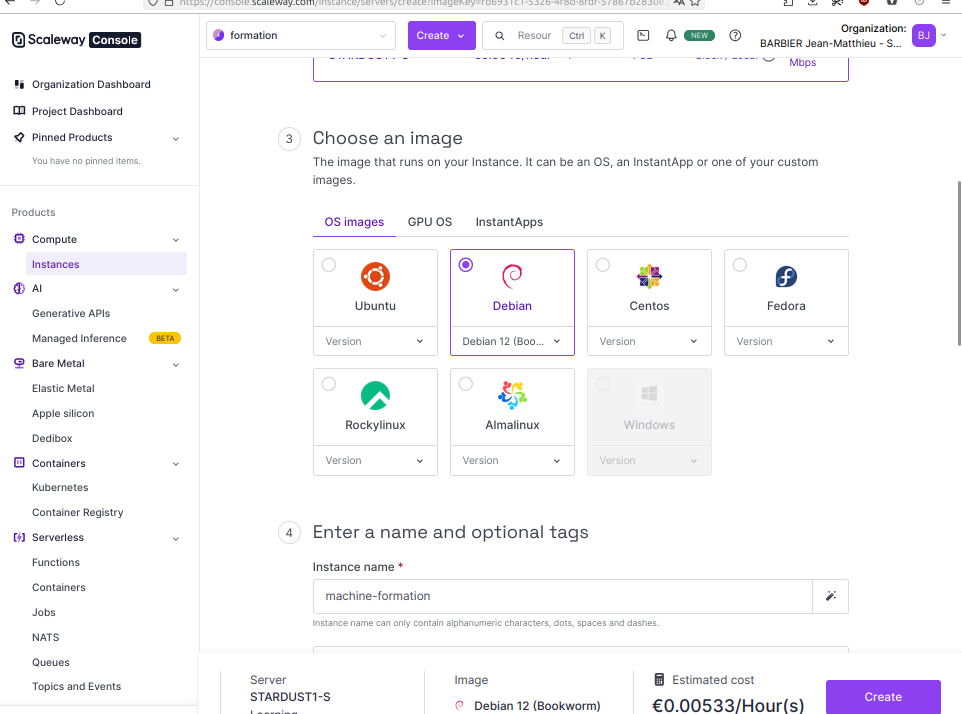Open the Fedora Version dropdown

[786, 341]
